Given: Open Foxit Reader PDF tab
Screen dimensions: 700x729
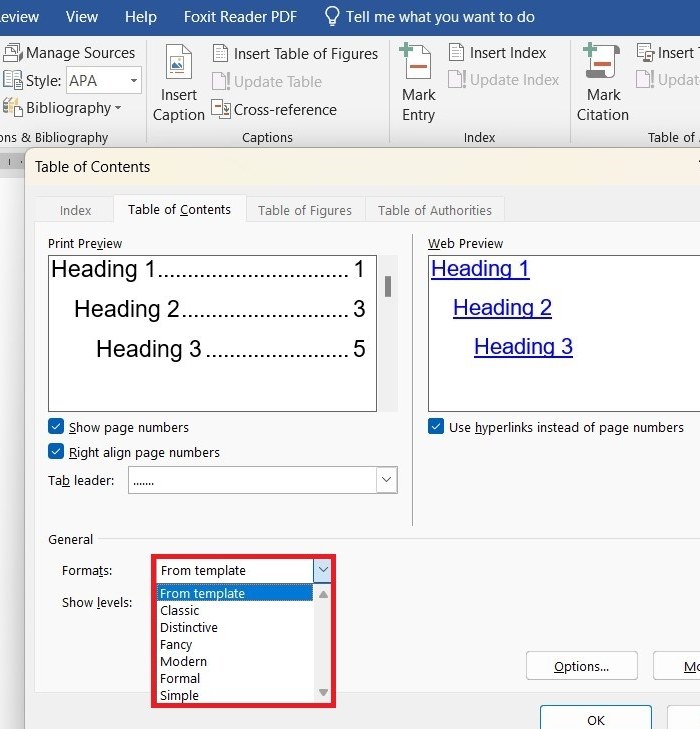Looking at the screenshot, I should click(x=240, y=17).
